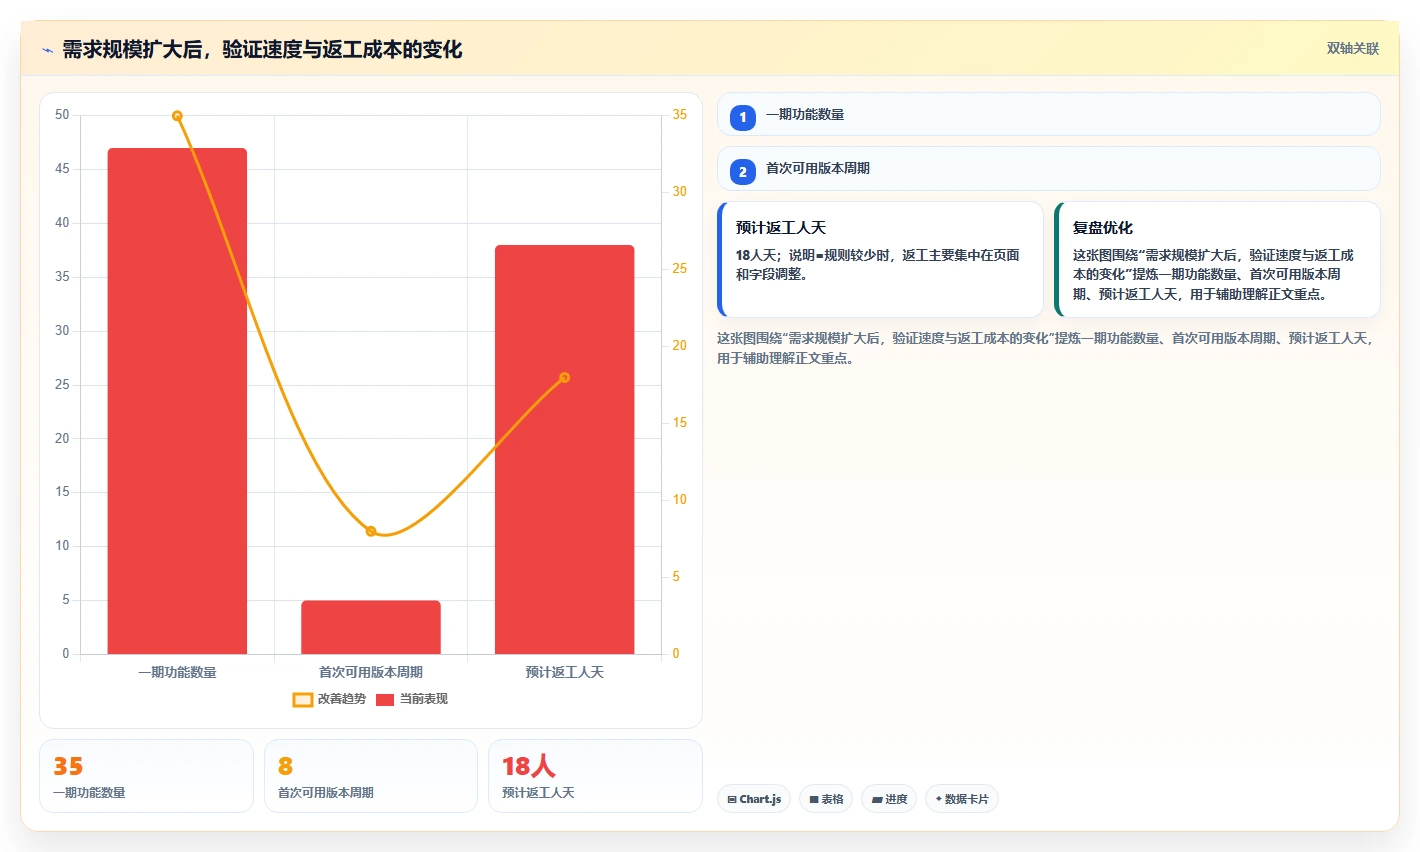Click the red bar for 预计返工人天
1420x852 pixels.
click(x=564, y=450)
